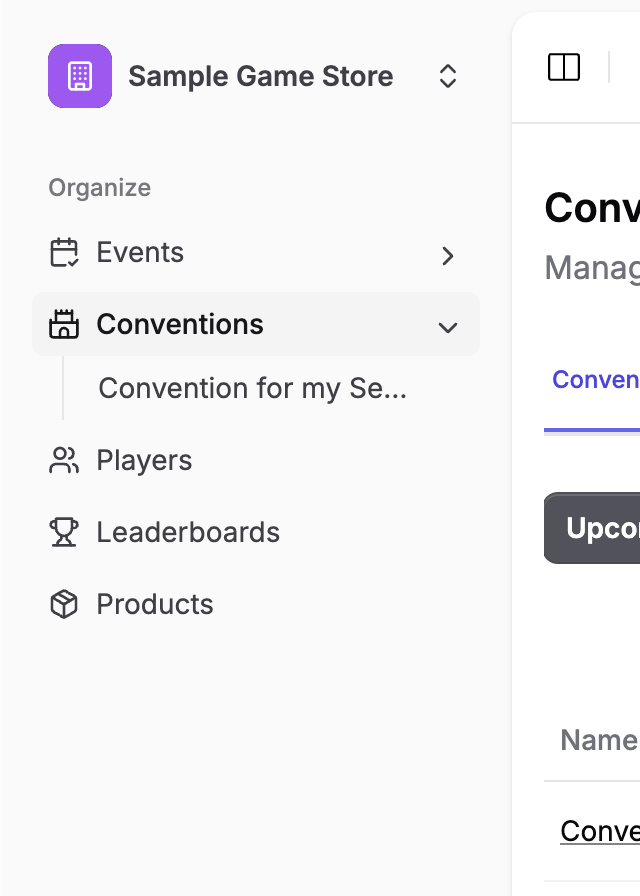Viewport: 640px width, 896px height.
Task: Toggle the sidebar panel icon
Action: [x=564, y=68]
